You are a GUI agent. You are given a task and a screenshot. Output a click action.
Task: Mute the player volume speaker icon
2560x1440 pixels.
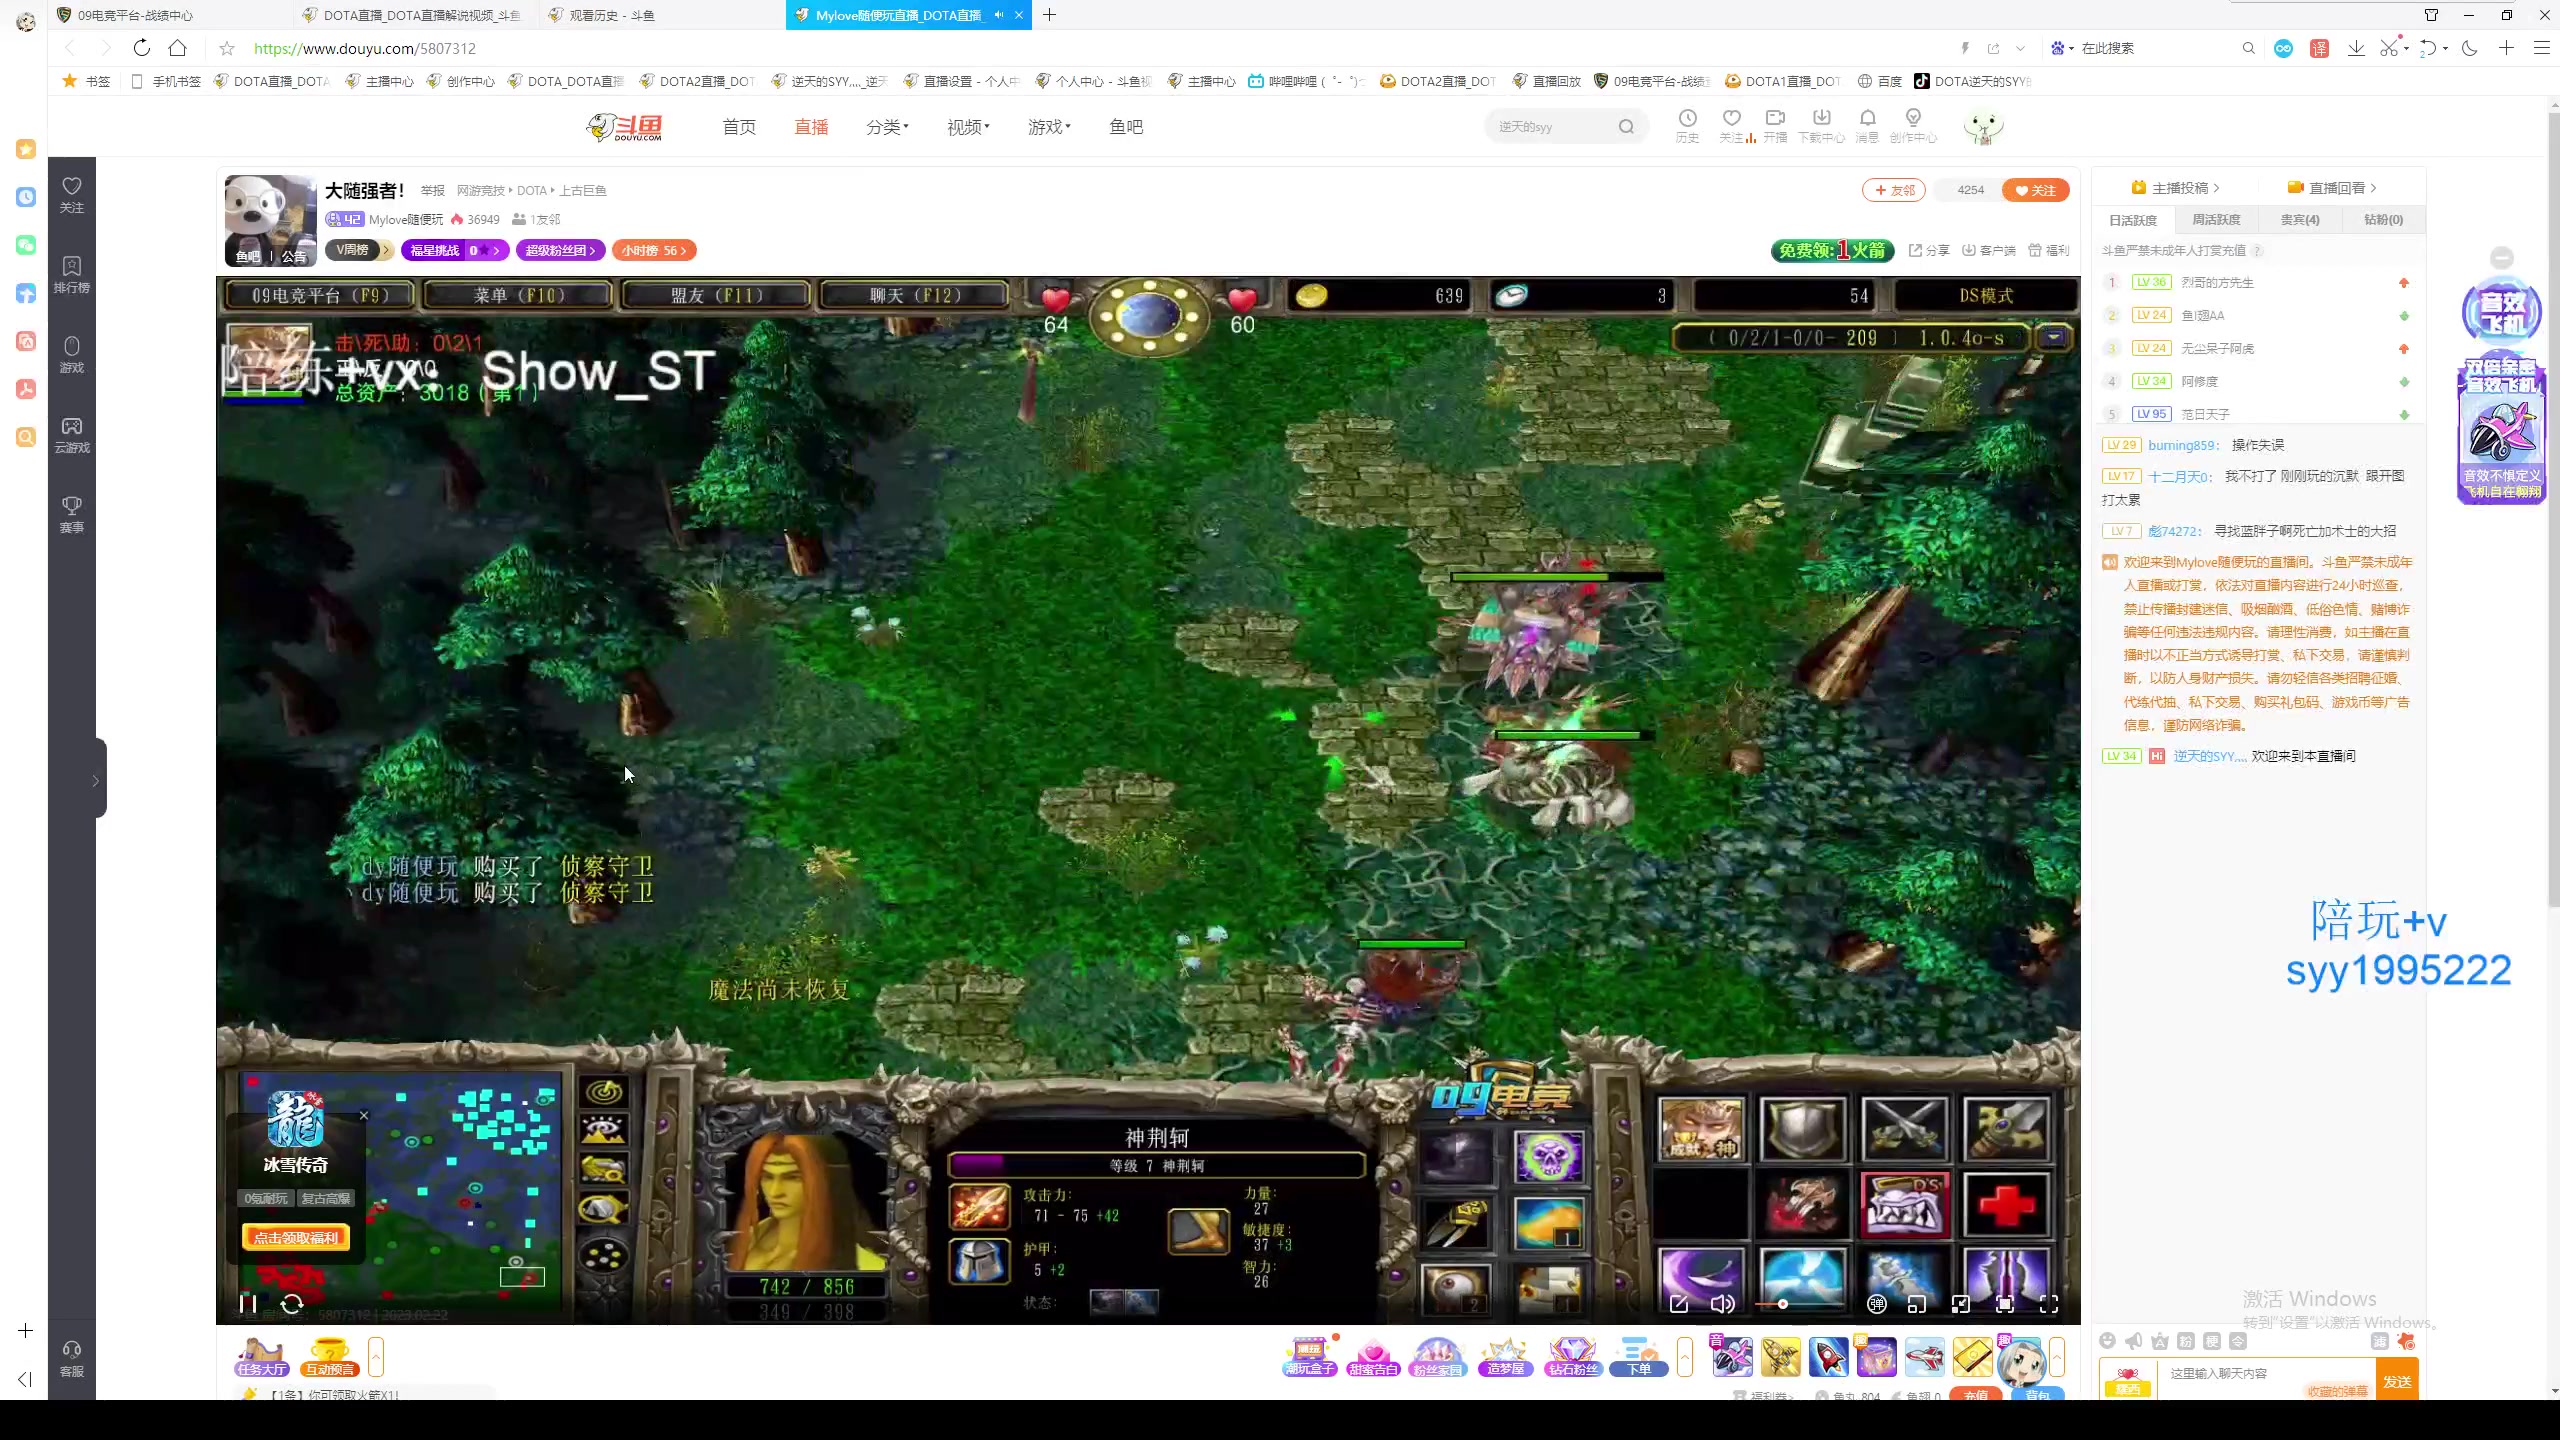1722,1303
